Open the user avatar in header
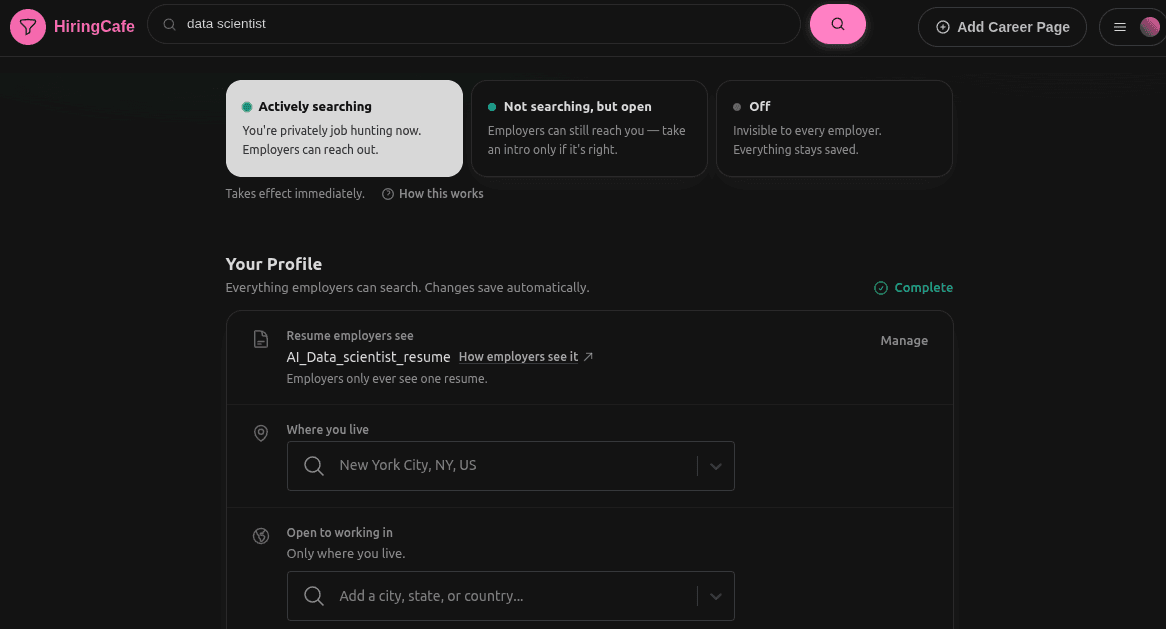The height and width of the screenshot is (629, 1166). tap(1150, 27)
